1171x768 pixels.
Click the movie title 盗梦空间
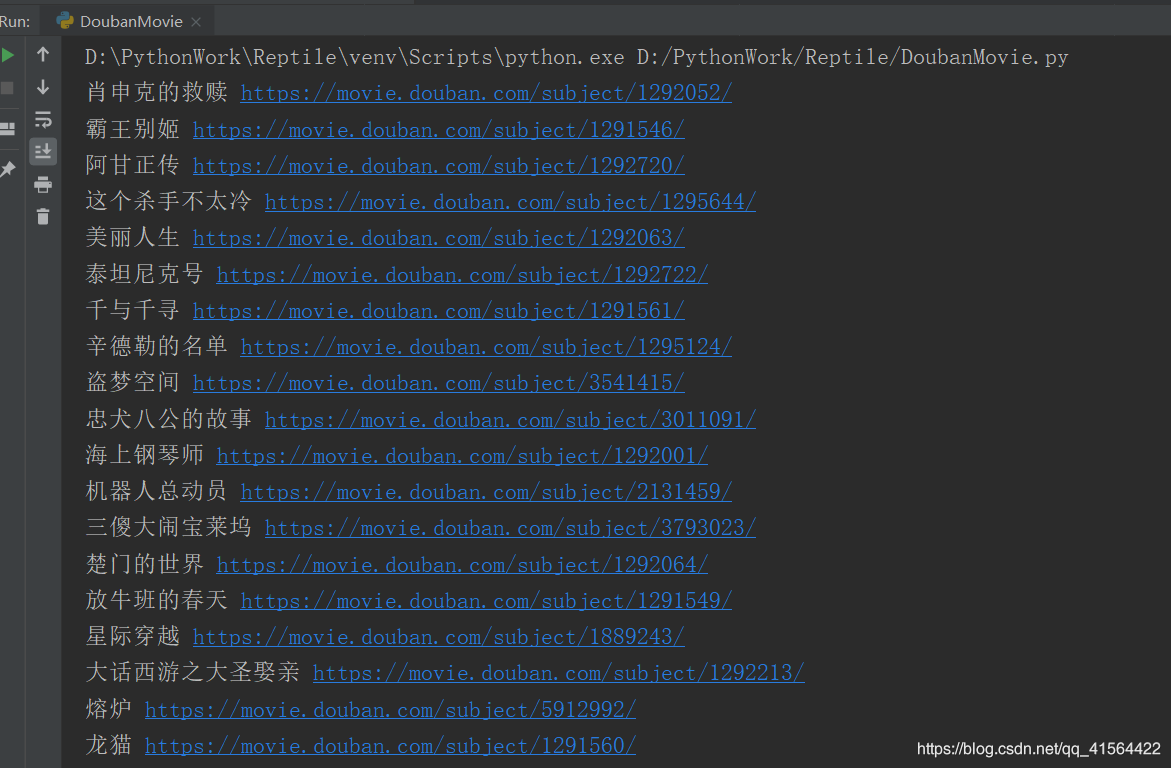pyautogui.click(x=133, y=383)
